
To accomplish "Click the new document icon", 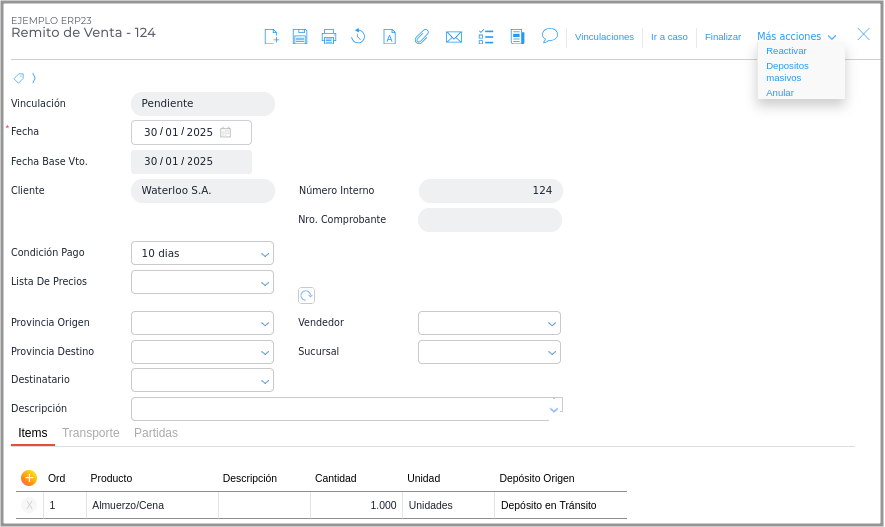I will [x=271, y=37].
